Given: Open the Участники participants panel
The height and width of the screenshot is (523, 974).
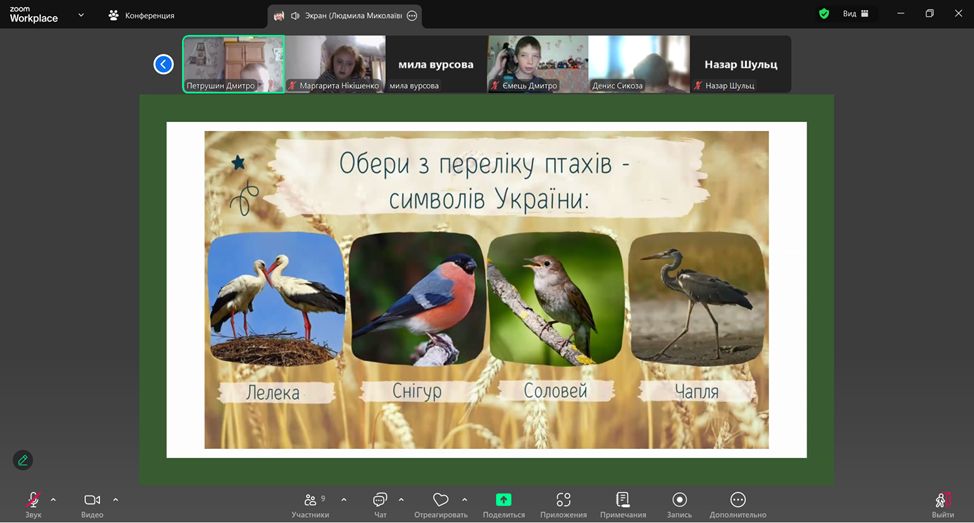Looking at the screenshot, I should [x=310, y=500].
